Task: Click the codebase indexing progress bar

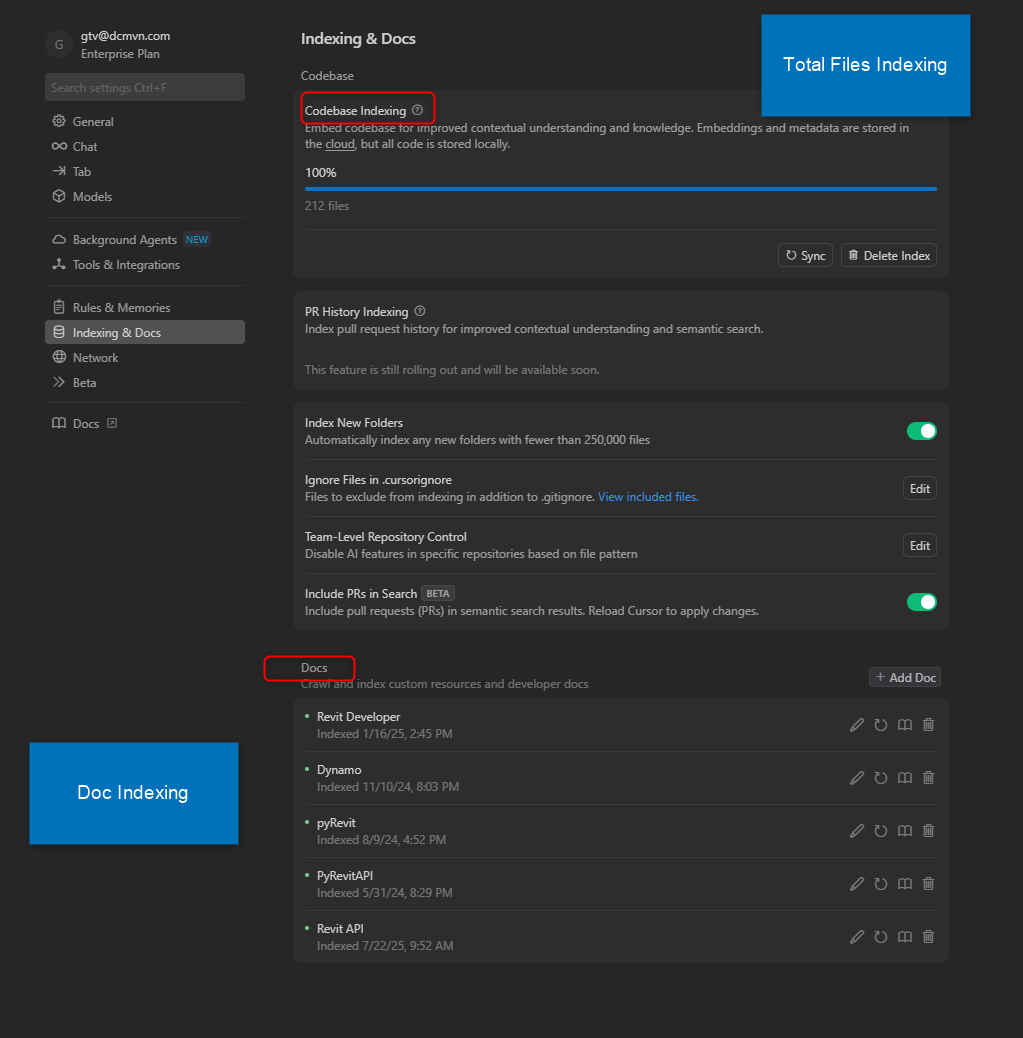Action: click(x=620, y=188)
